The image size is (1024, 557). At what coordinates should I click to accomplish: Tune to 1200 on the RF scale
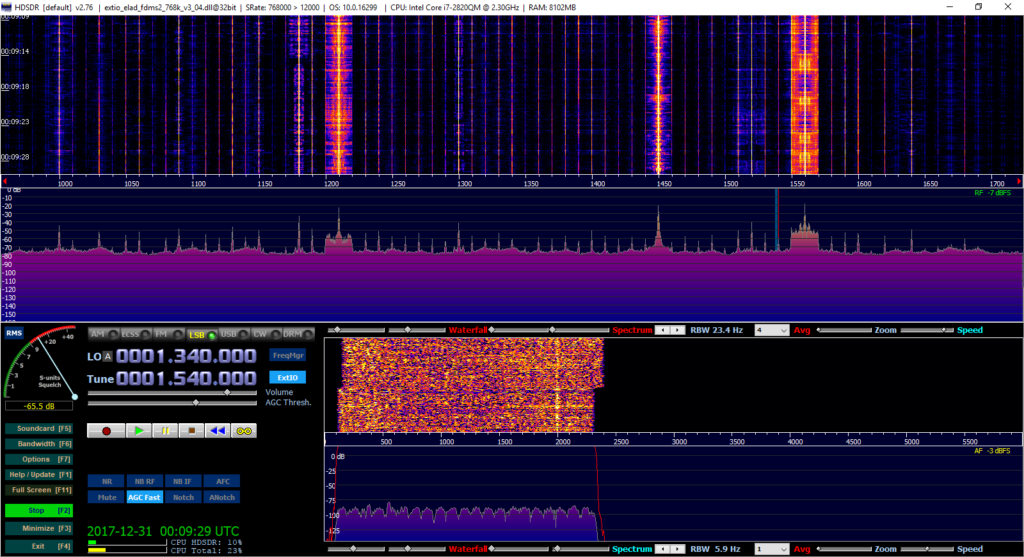point(331,184)
